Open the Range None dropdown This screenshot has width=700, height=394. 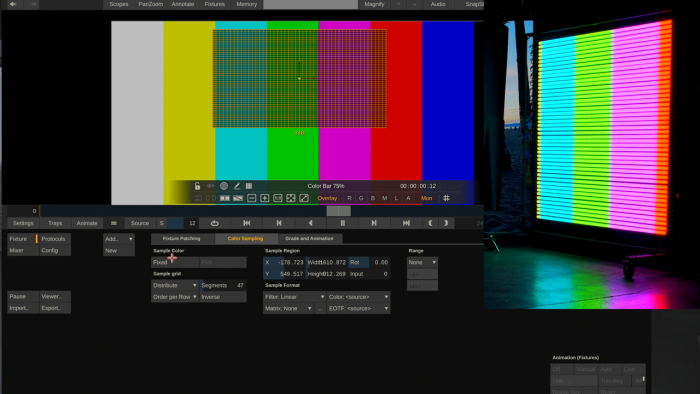point(422,262)
